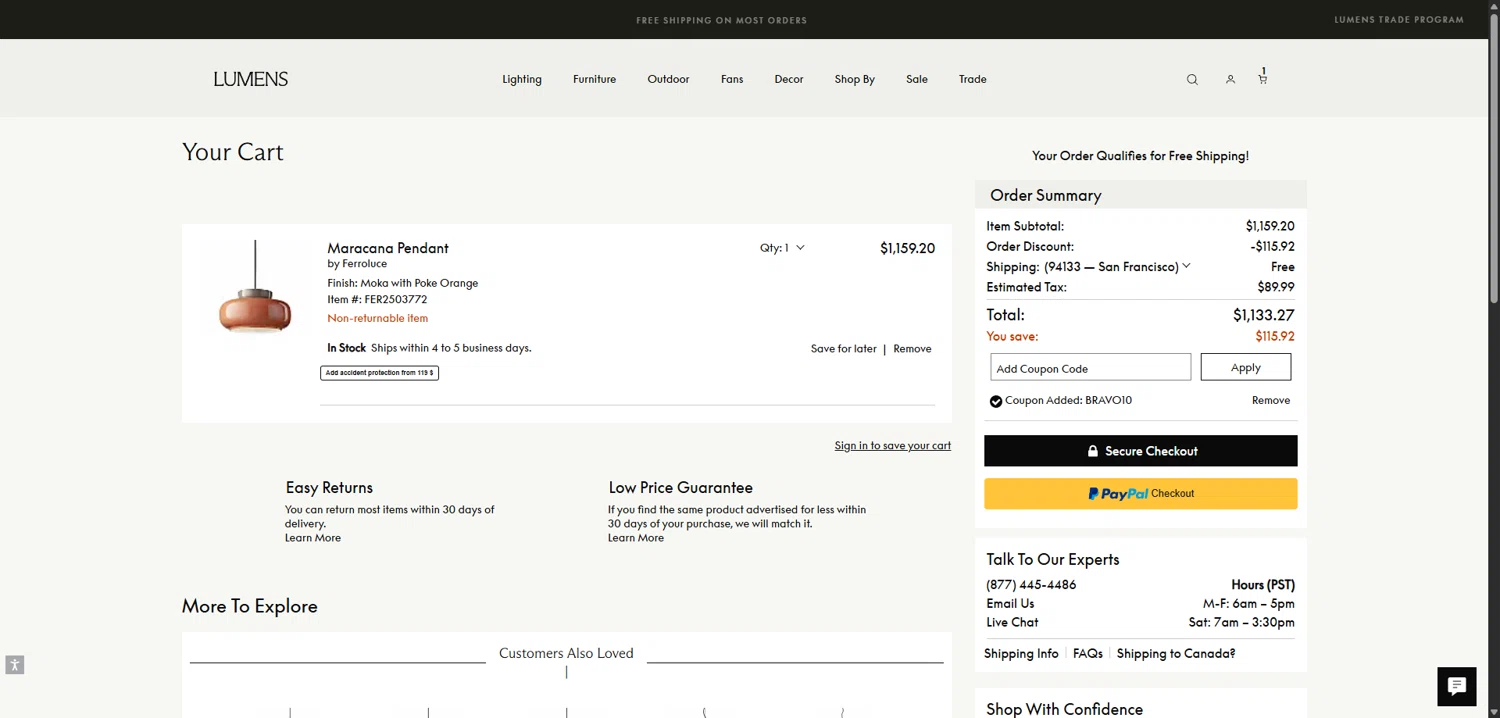Screen dimensions: 1500x718
Task: Remove the BRAVO10 coupon
Action: (1270, 400)
